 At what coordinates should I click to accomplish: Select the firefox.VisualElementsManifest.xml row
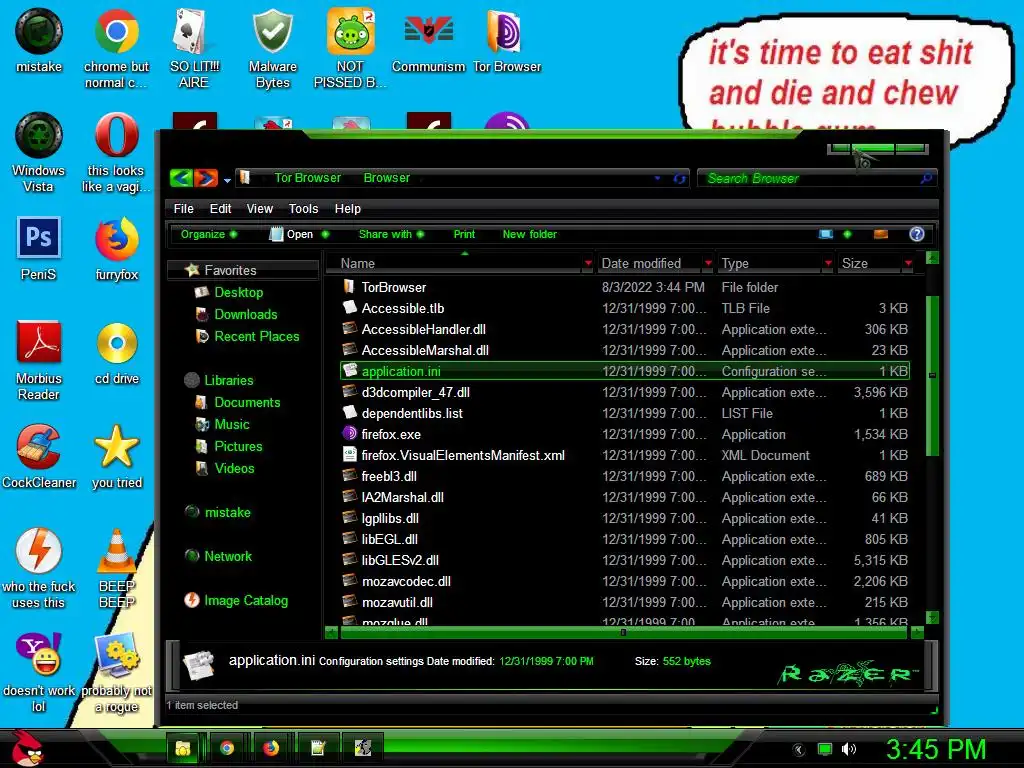tap(625, 455)
